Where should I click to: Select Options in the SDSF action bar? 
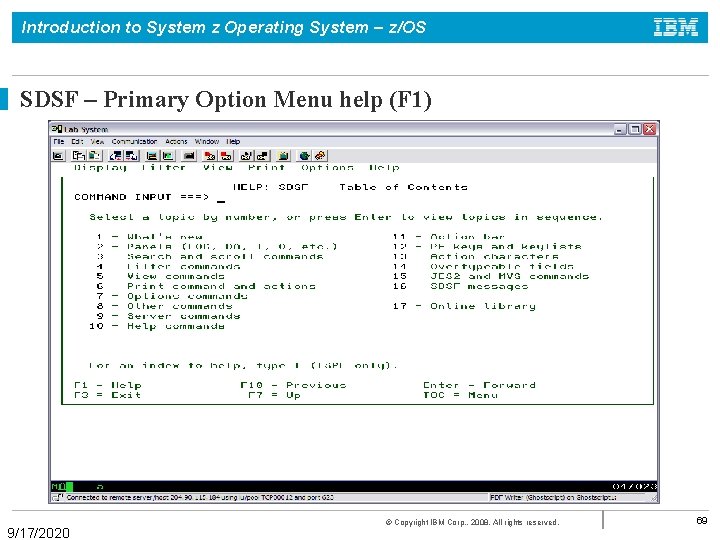(327, 168)
